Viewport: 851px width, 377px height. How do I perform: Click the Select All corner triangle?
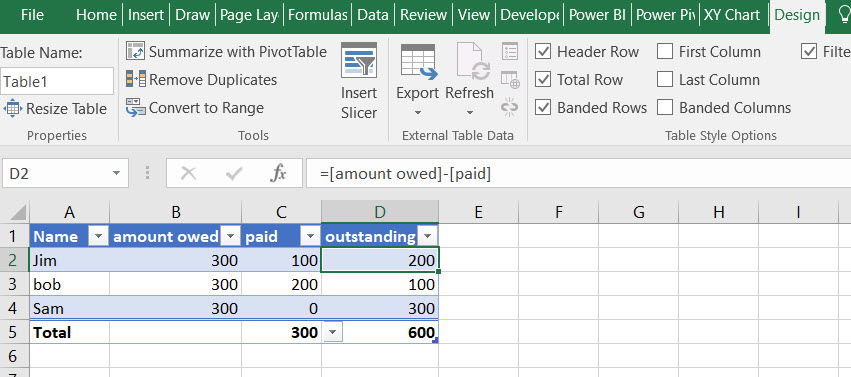tap(19, 212)
